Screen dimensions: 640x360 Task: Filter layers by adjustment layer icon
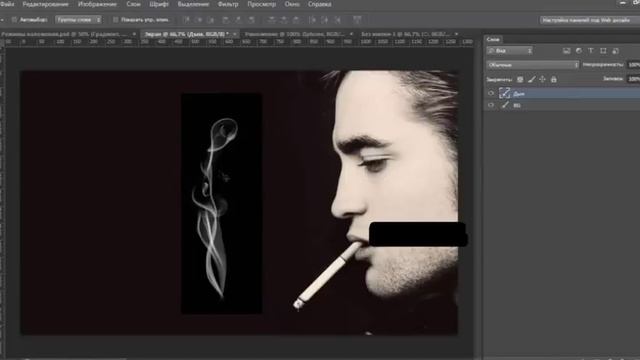(x=579, y=51)
